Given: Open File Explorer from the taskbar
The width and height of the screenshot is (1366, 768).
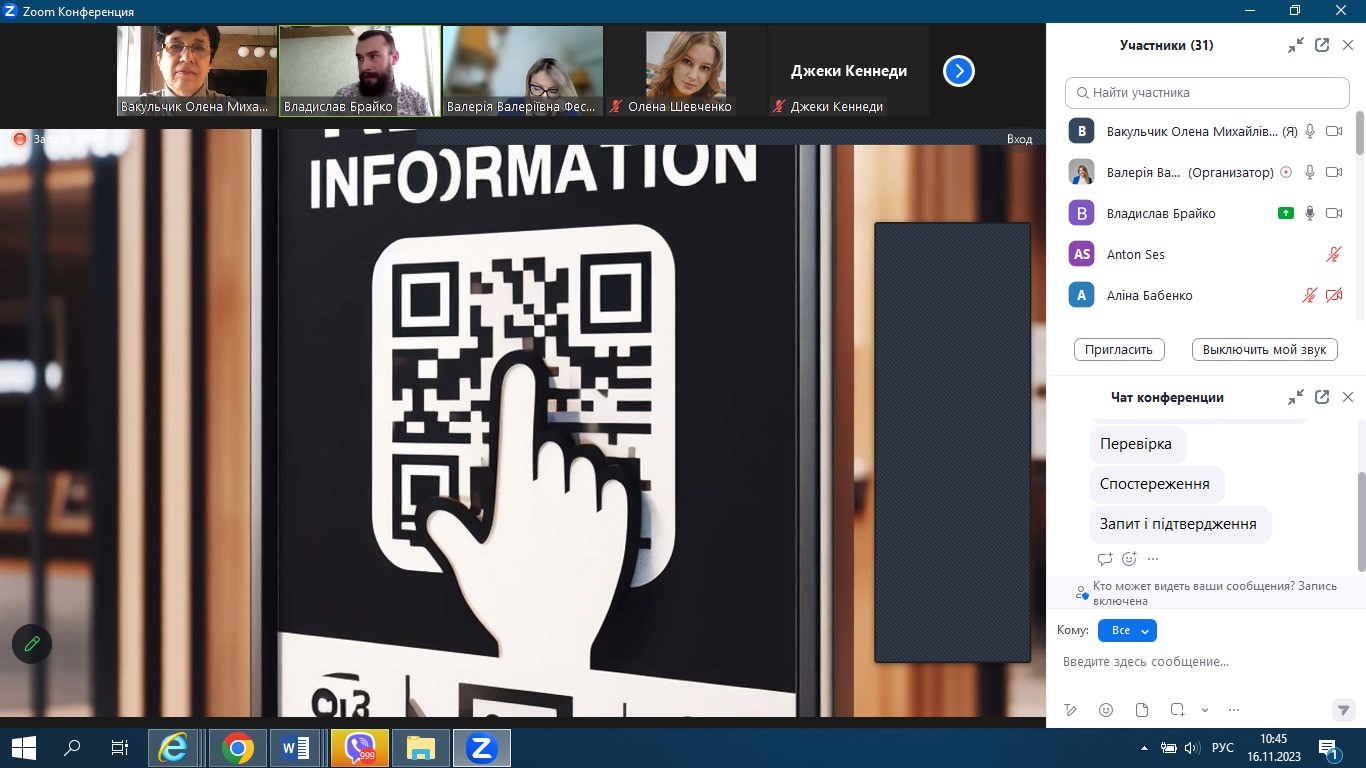Looking at the screenshot, I should click(421, 747).
